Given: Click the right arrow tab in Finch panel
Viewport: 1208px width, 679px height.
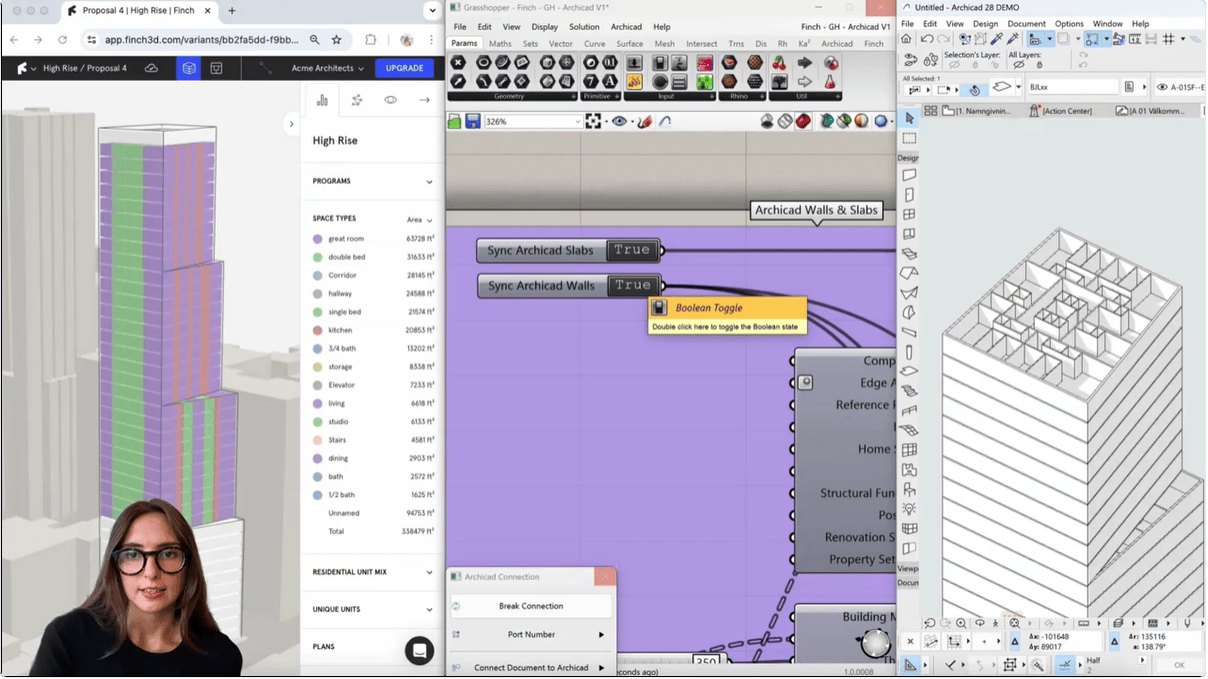Looking at the screenshot, I should point(424,100).
